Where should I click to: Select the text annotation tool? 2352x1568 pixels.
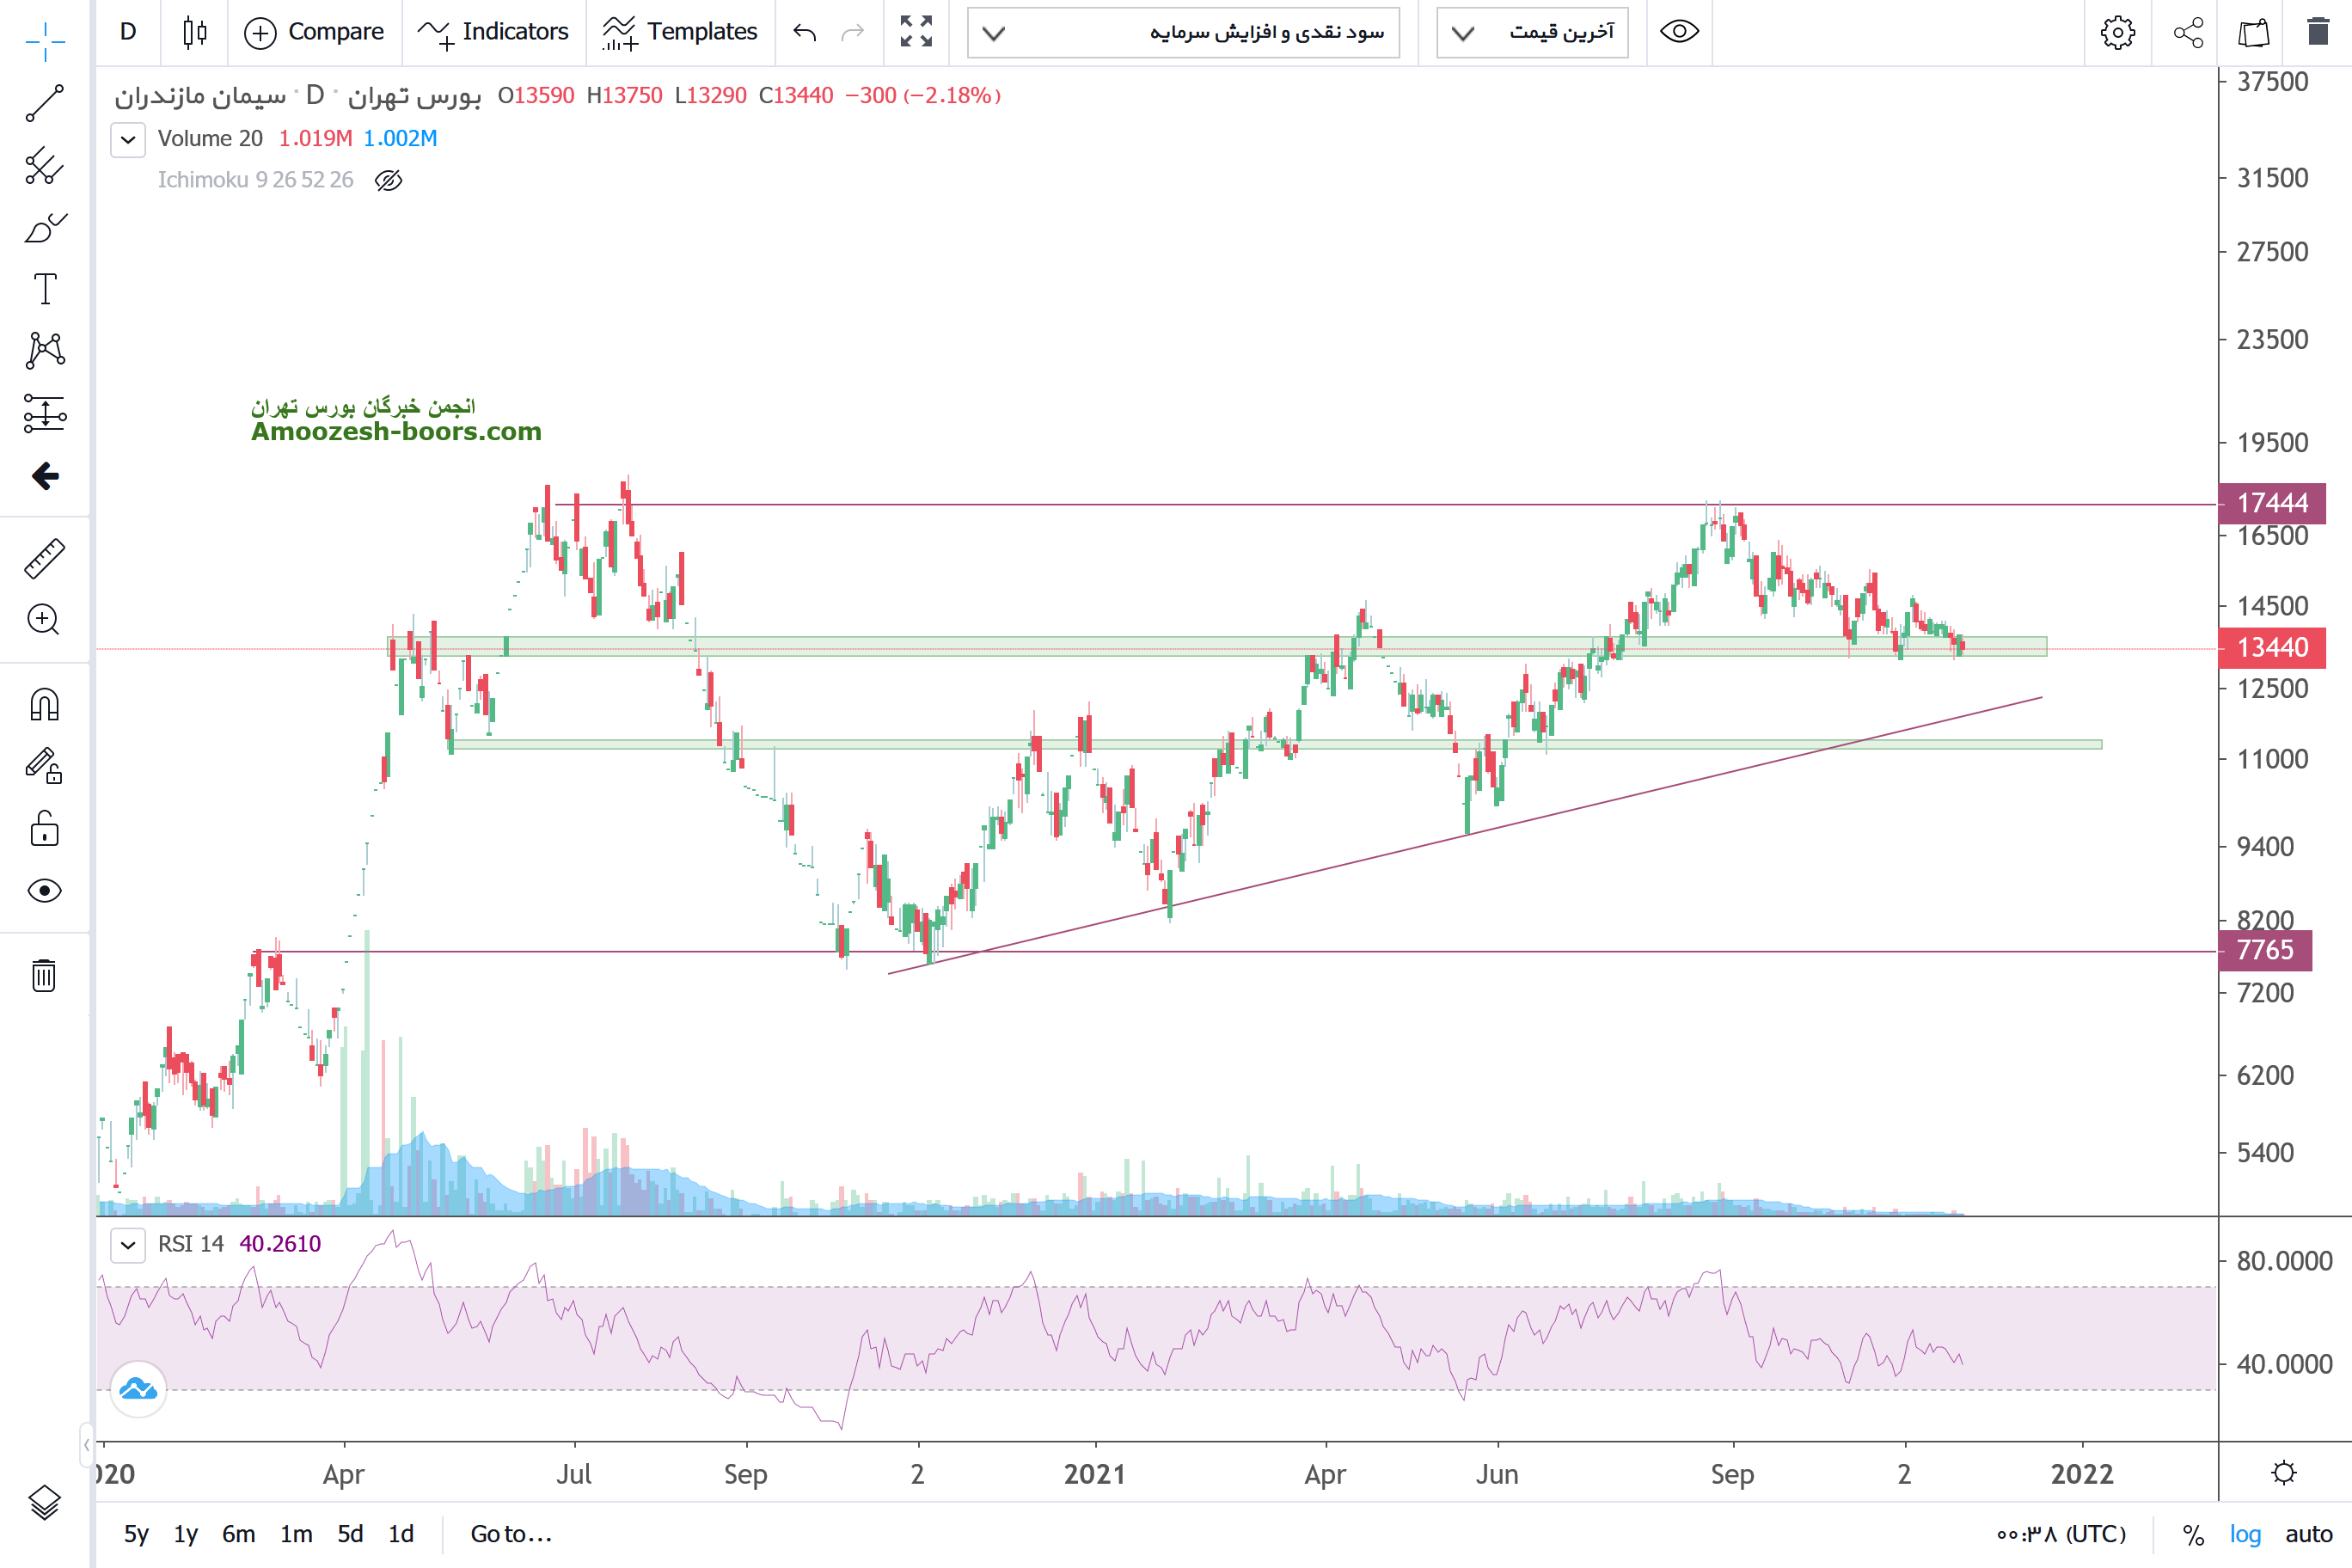coord(44,289)
